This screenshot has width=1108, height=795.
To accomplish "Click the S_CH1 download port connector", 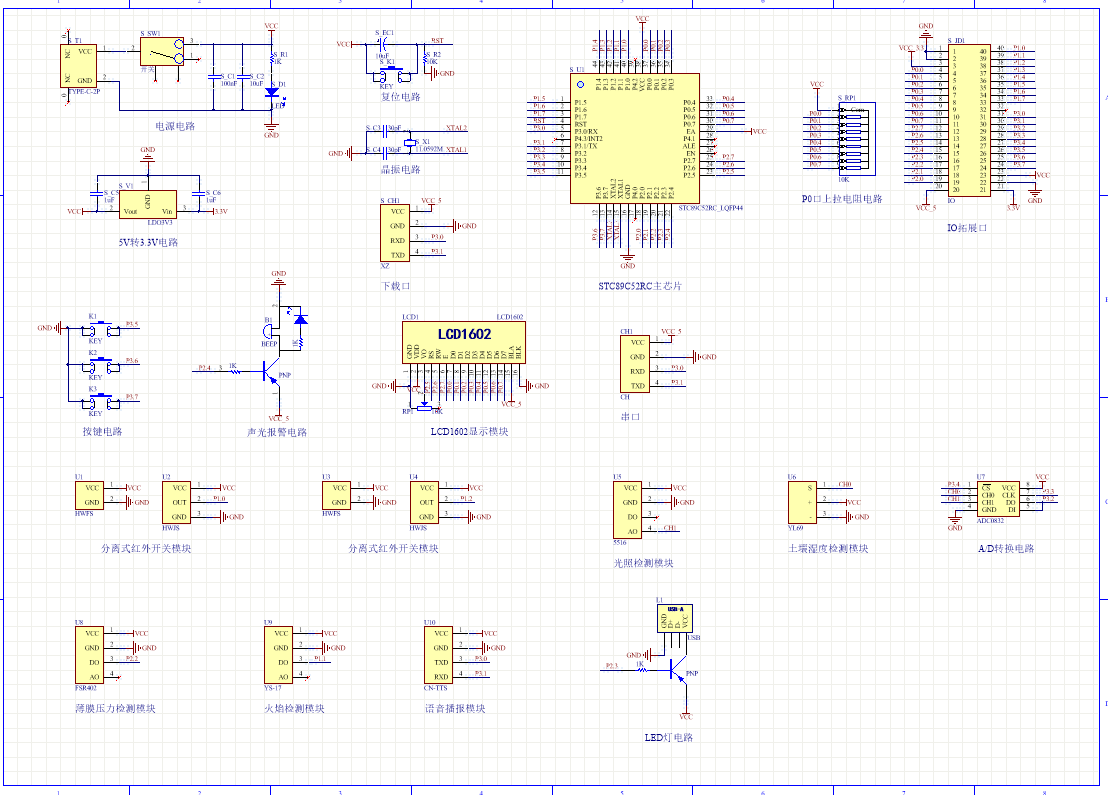I will [x=397, y=233].
